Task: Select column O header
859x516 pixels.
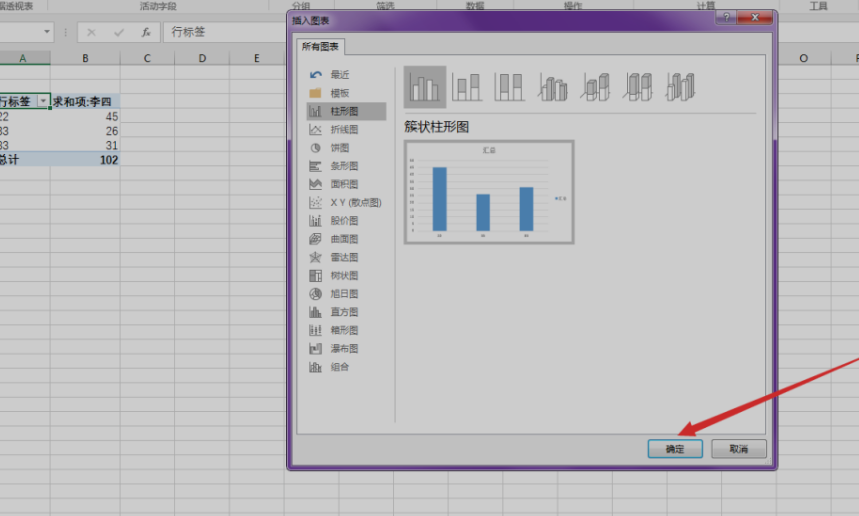Action: click(804, 58)
